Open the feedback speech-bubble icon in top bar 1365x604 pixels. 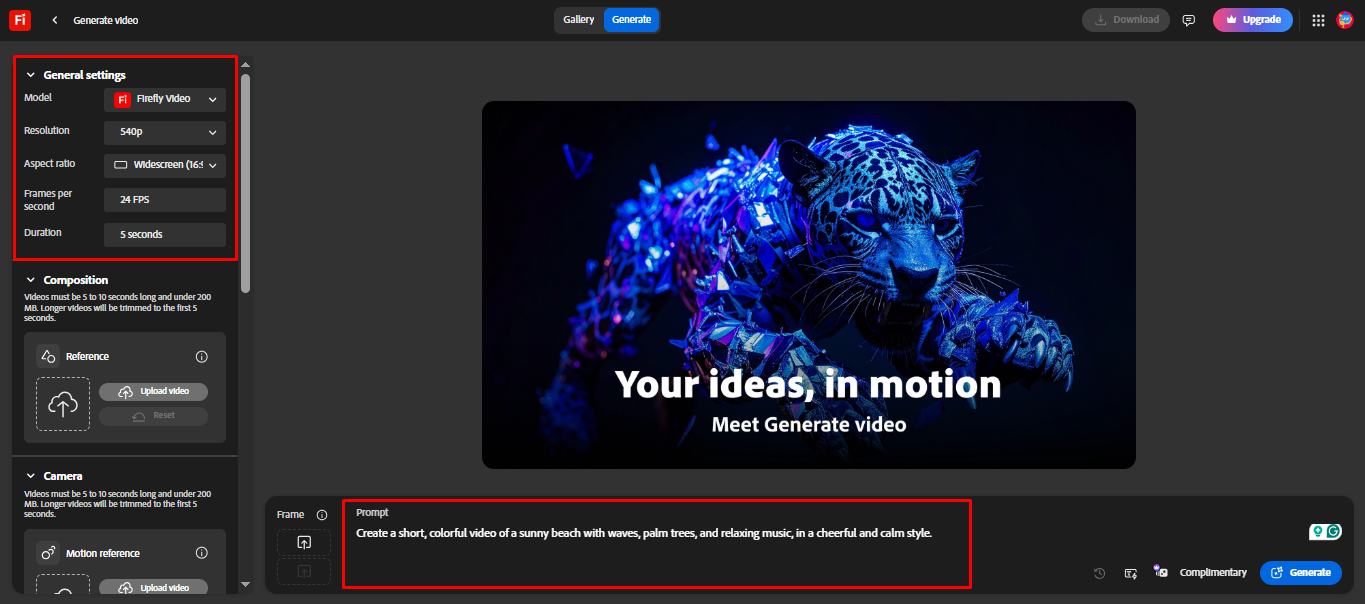tap(1188, 19)
